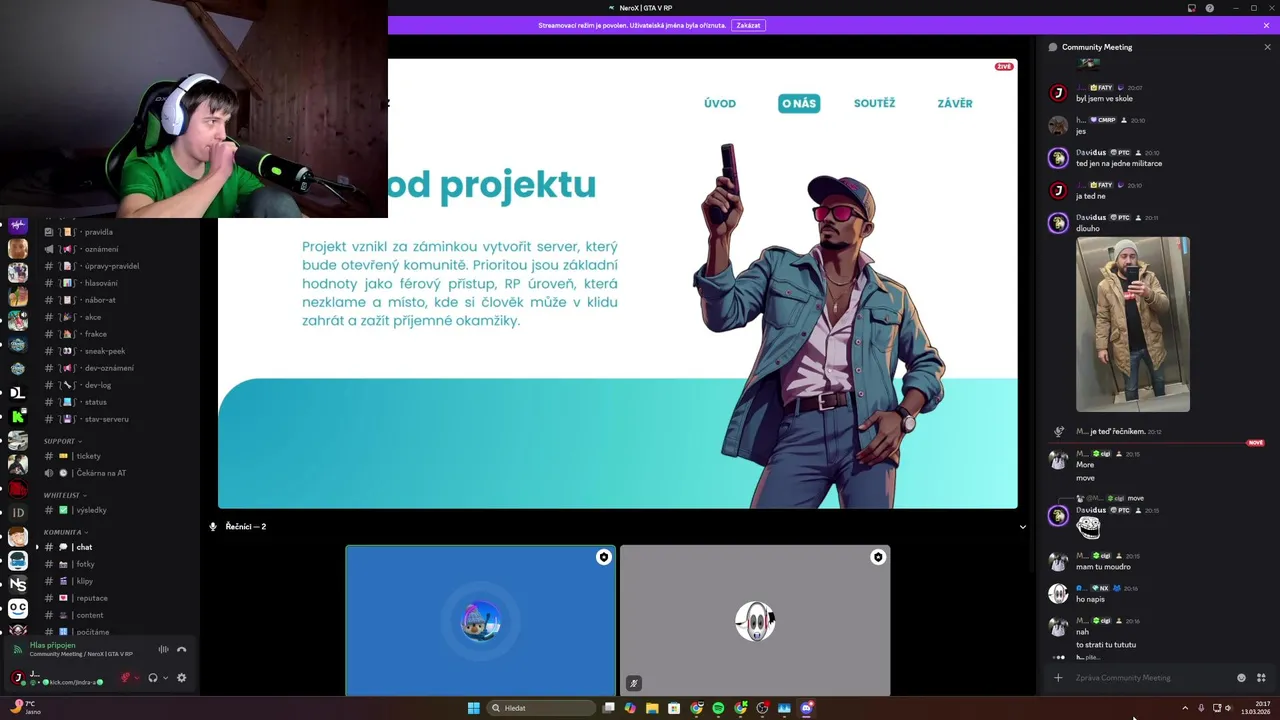
Task: Open File Explorer from the taskbar
Action: [x=652, y=708]
